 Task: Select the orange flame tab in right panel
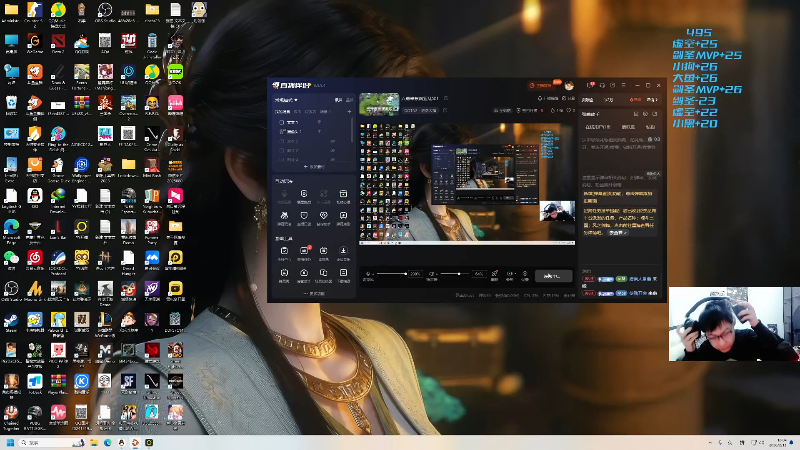[x=635, y=100]
